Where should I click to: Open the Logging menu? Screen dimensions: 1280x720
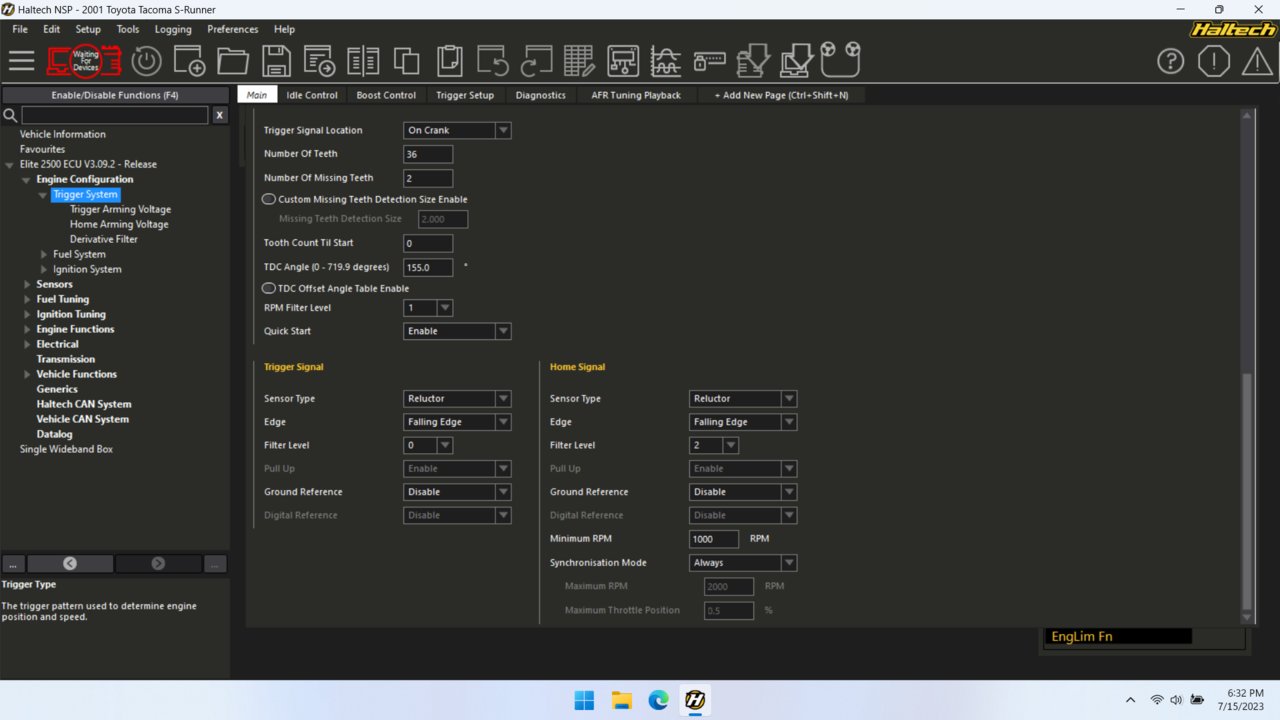(173, 29)
